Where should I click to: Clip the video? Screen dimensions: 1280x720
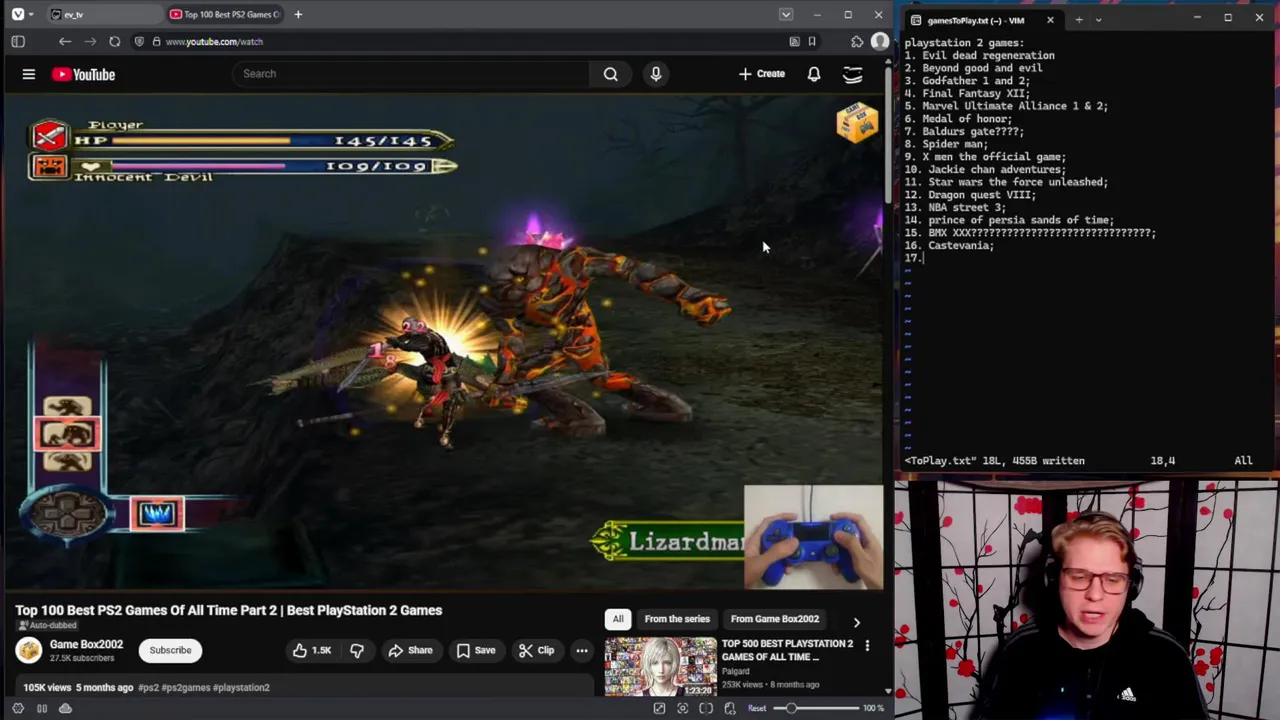pos(537,651)
